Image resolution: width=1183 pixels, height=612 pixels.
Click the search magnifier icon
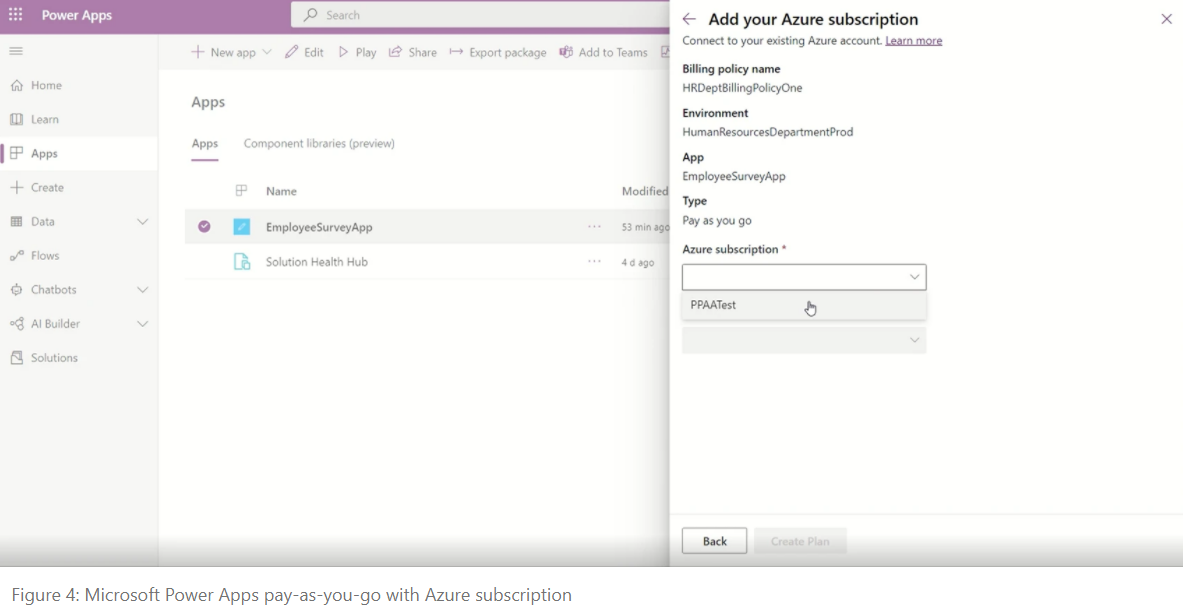point(310,15)
